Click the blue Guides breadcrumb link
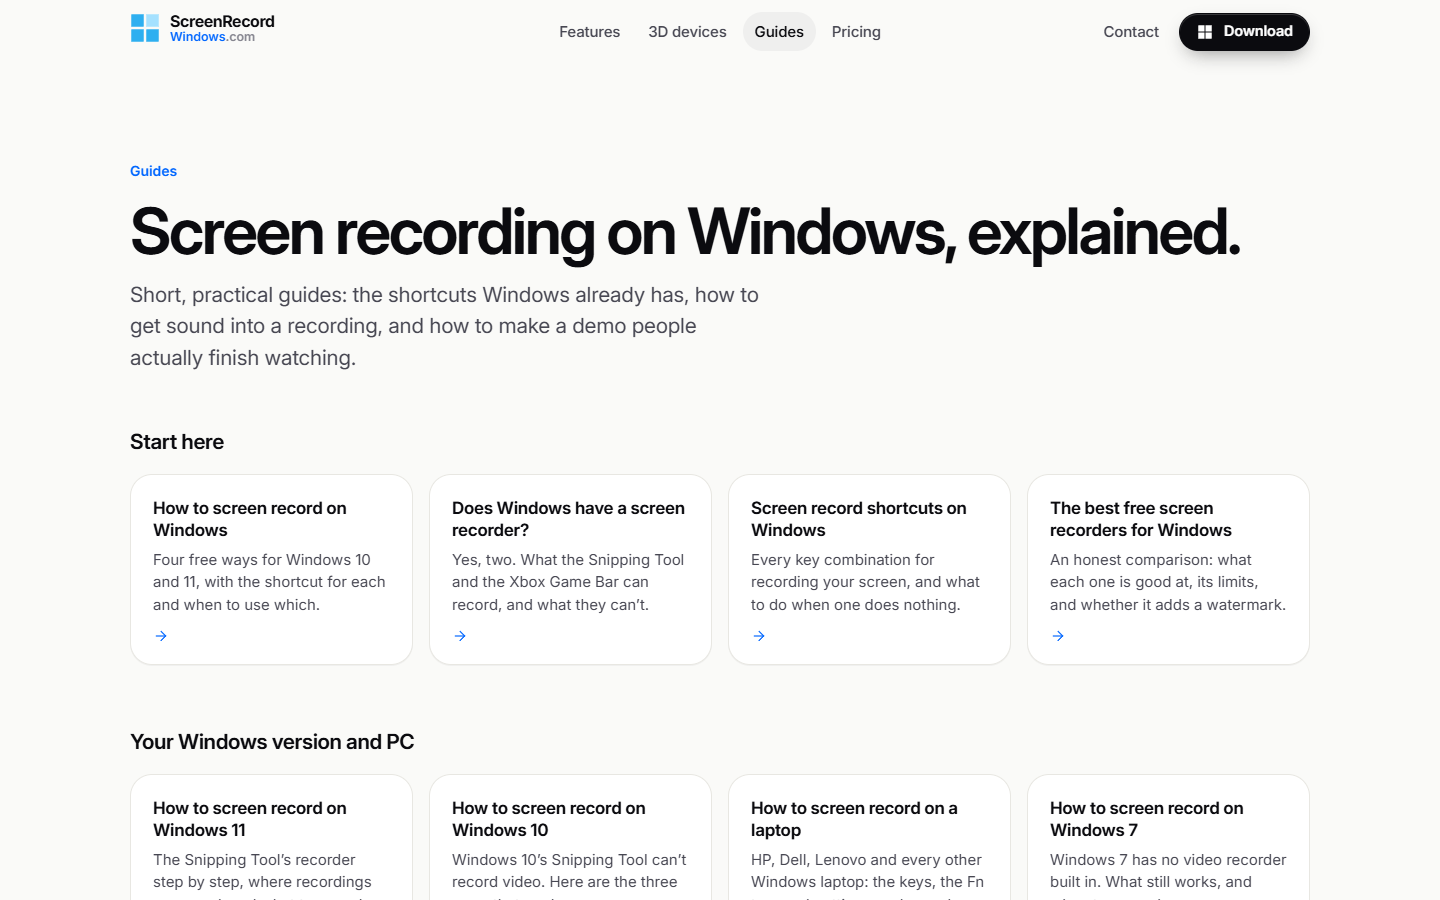1440x900 pixels. click(x=153, y=171)
